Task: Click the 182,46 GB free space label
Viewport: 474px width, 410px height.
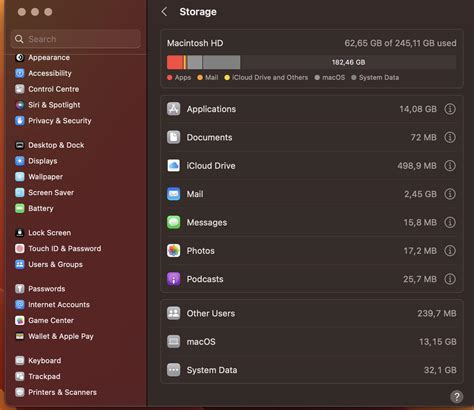Action: (348, 62)
